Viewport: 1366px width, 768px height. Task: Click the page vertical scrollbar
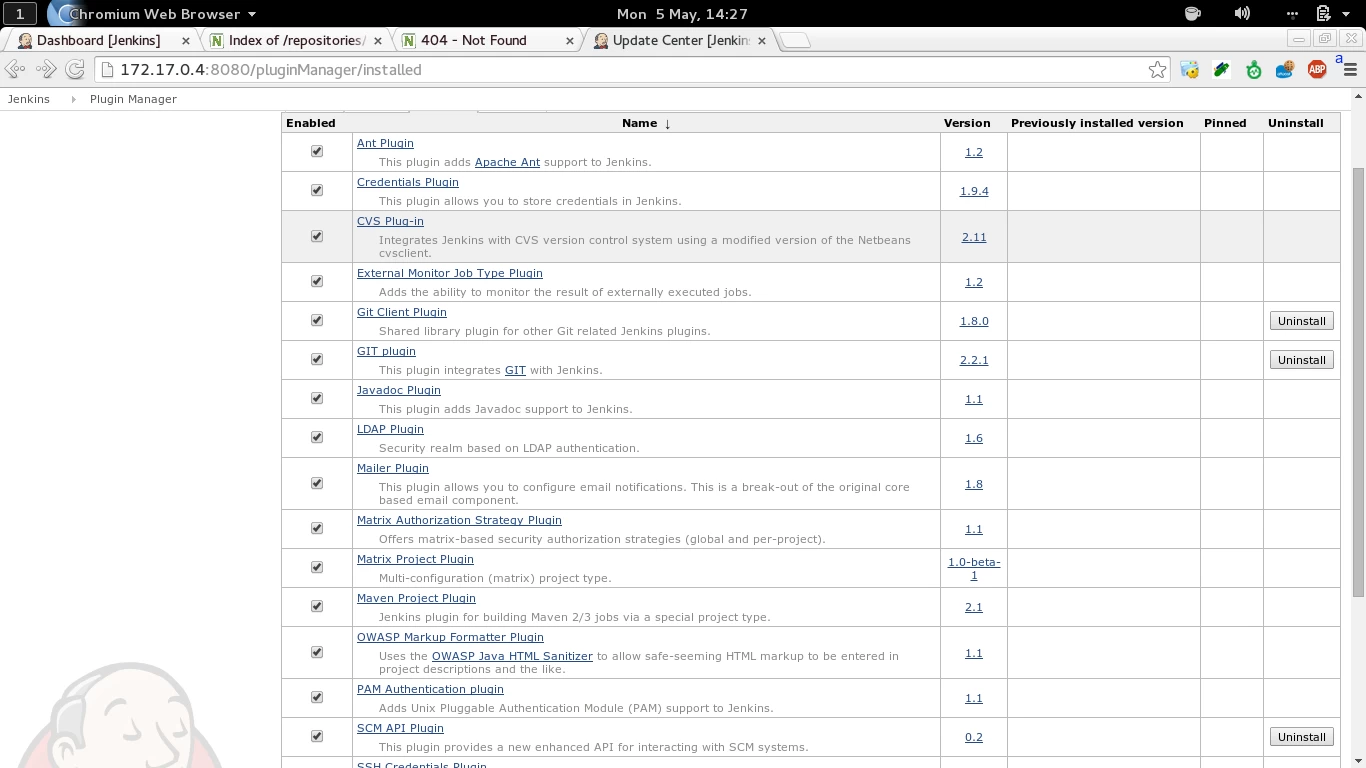(1358, 383)
